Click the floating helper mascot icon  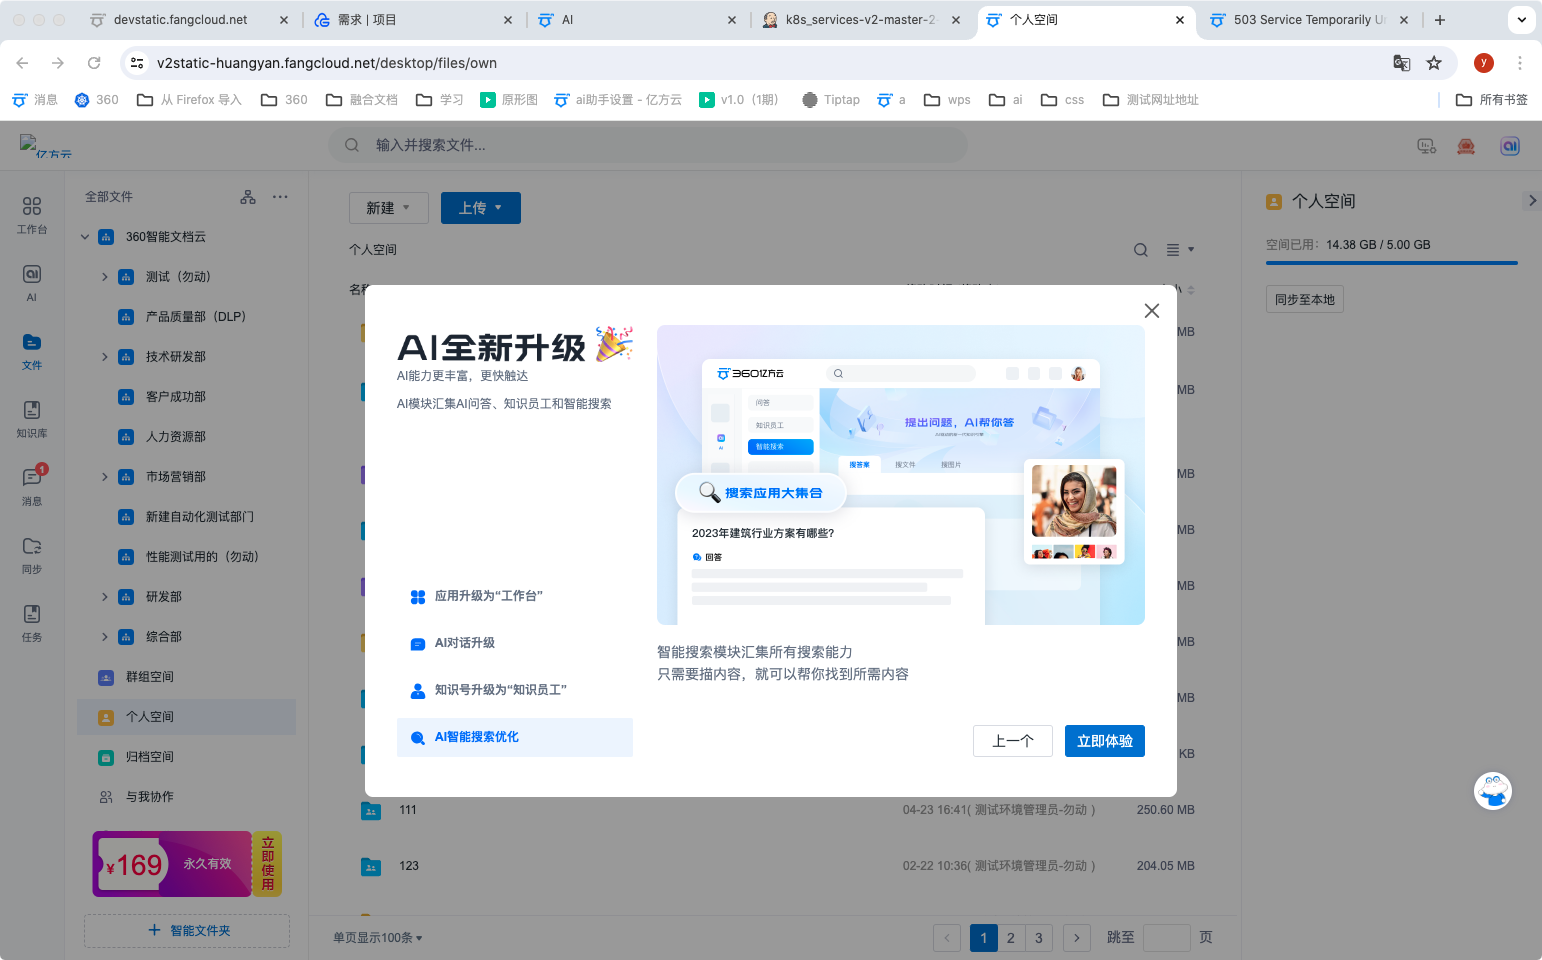1493,791
